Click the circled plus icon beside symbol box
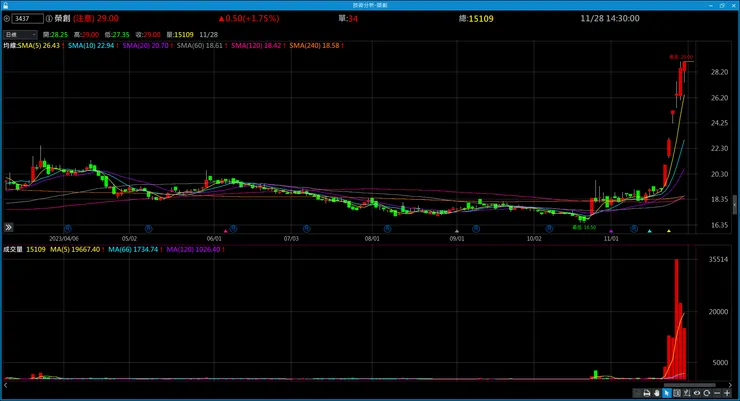740x401 pixels. 7,19
